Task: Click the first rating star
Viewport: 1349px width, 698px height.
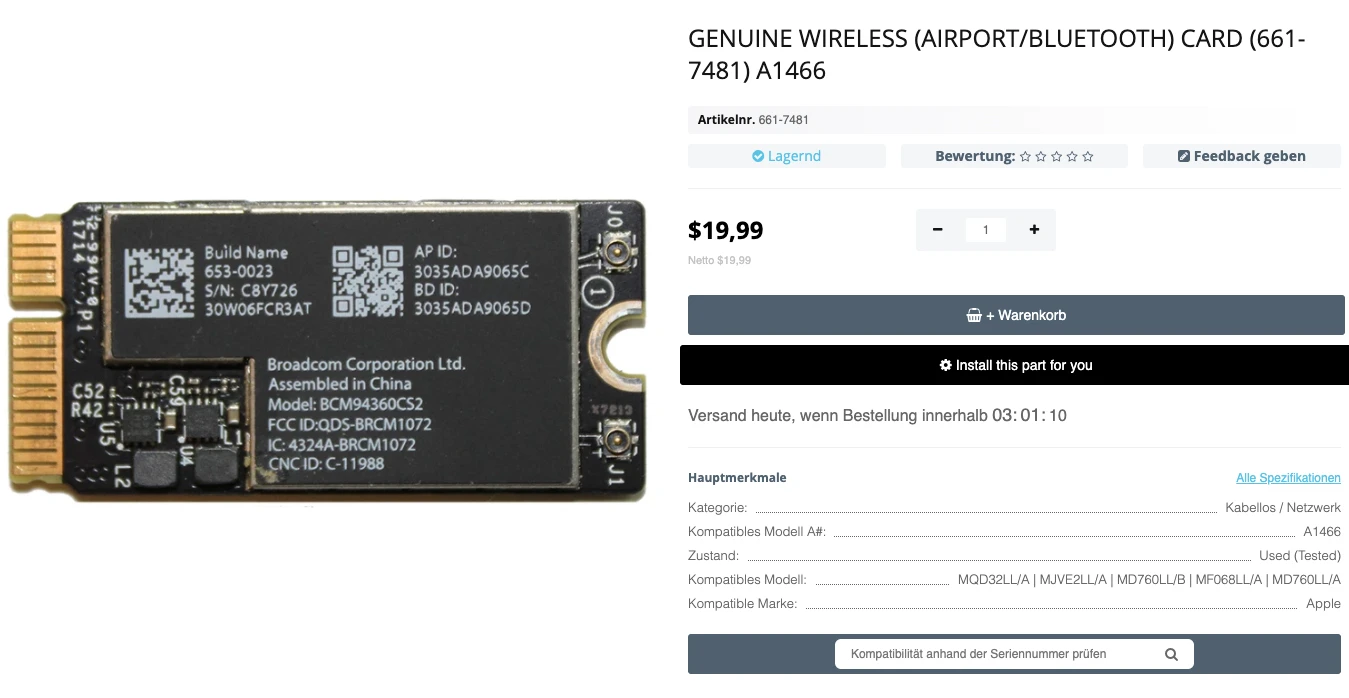Action: click(x=1025, y=157)
